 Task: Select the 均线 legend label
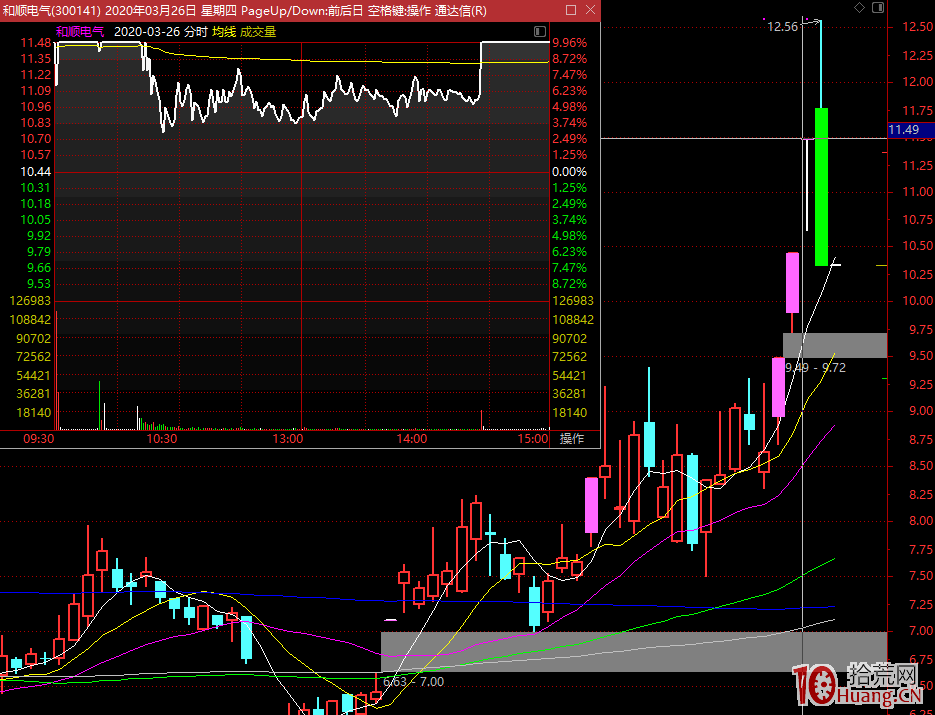[x=222, y=32]
